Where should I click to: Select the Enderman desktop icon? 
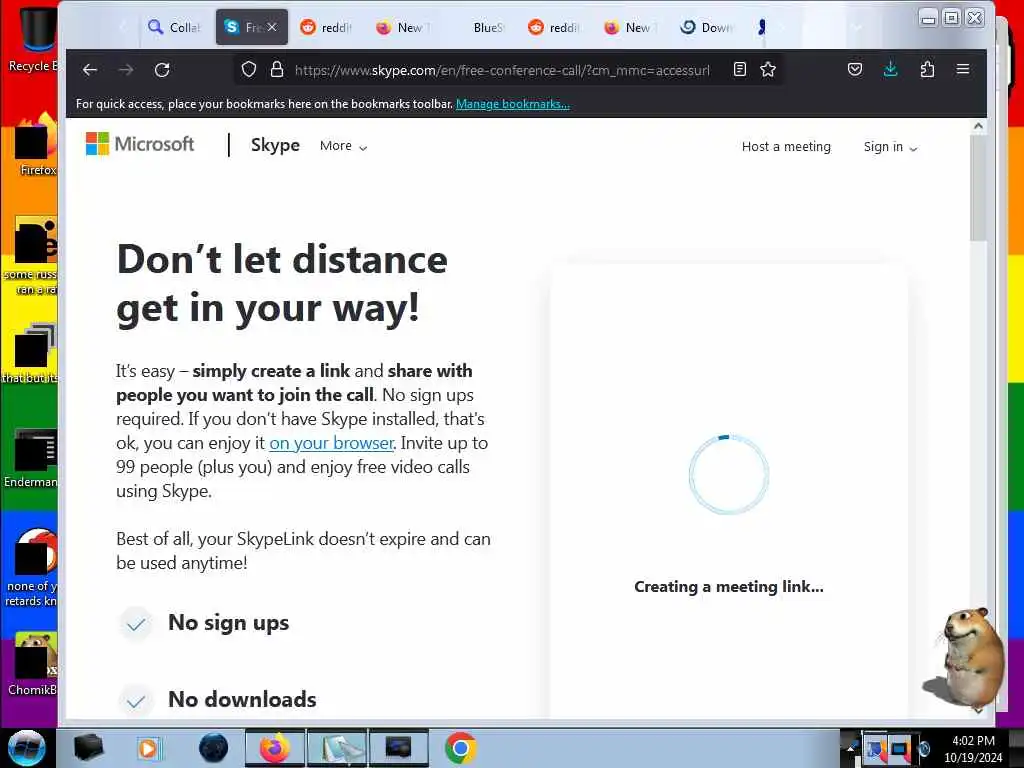pos(31,459)
